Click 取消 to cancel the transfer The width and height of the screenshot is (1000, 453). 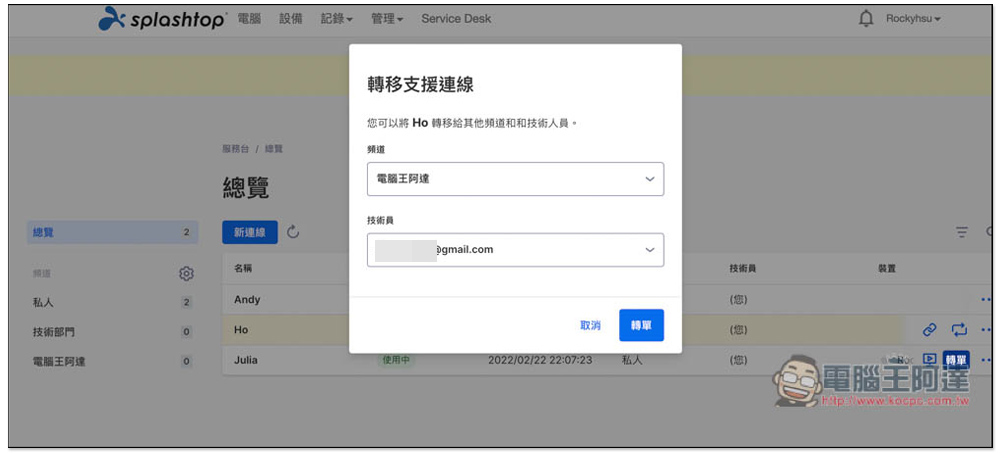pyautogui.click(x=590, y=325)
